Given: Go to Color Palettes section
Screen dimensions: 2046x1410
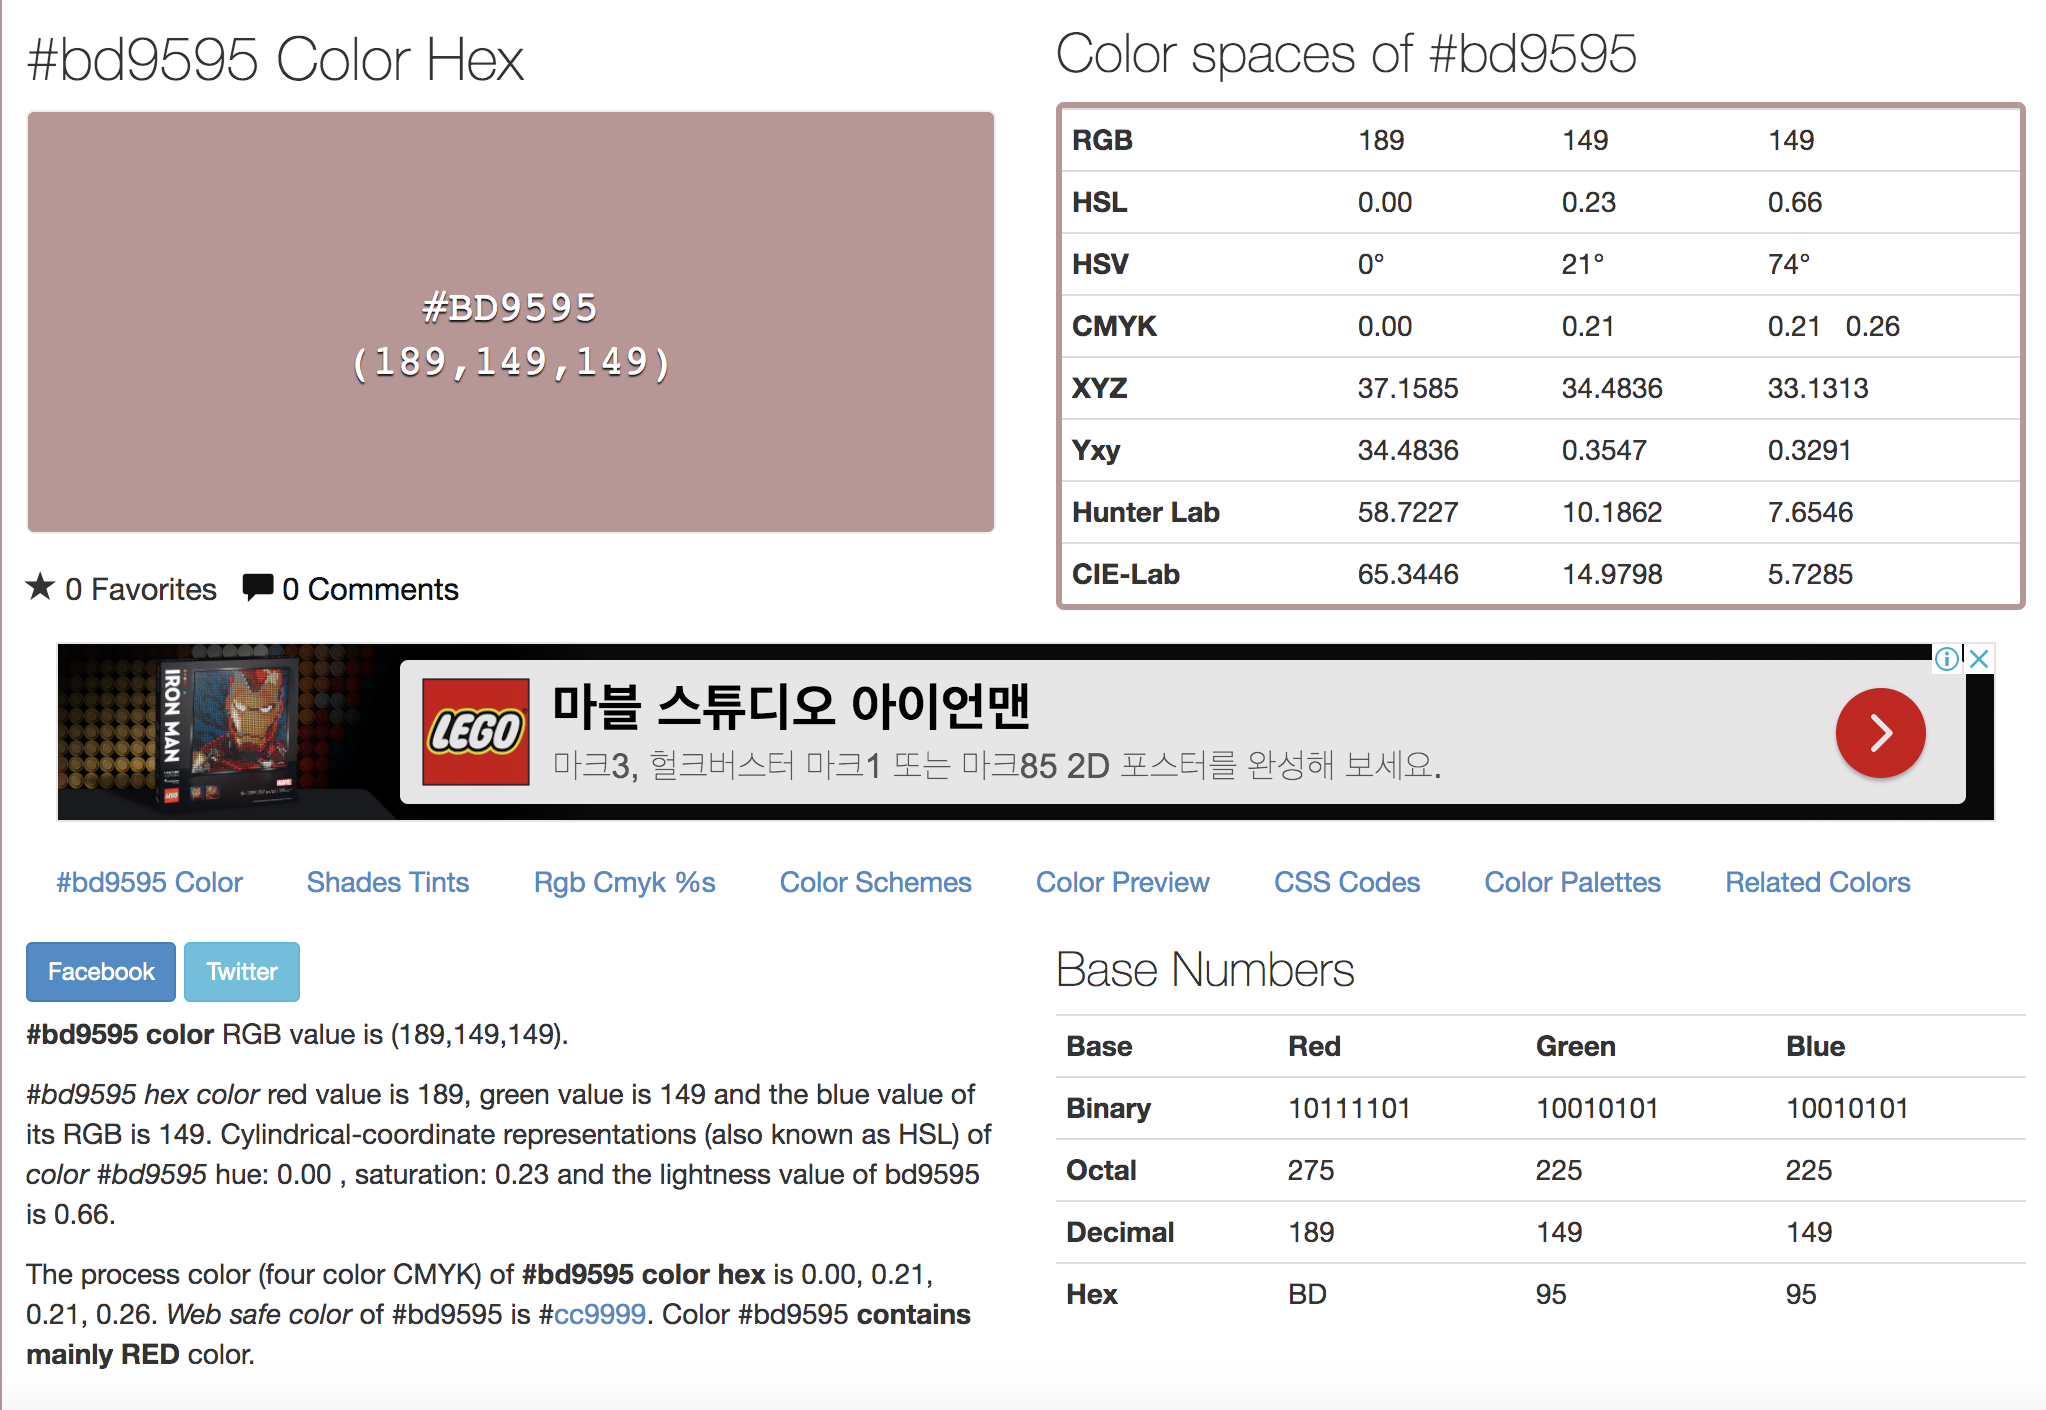Looking at the screenshot, I should pos(1572,882).
